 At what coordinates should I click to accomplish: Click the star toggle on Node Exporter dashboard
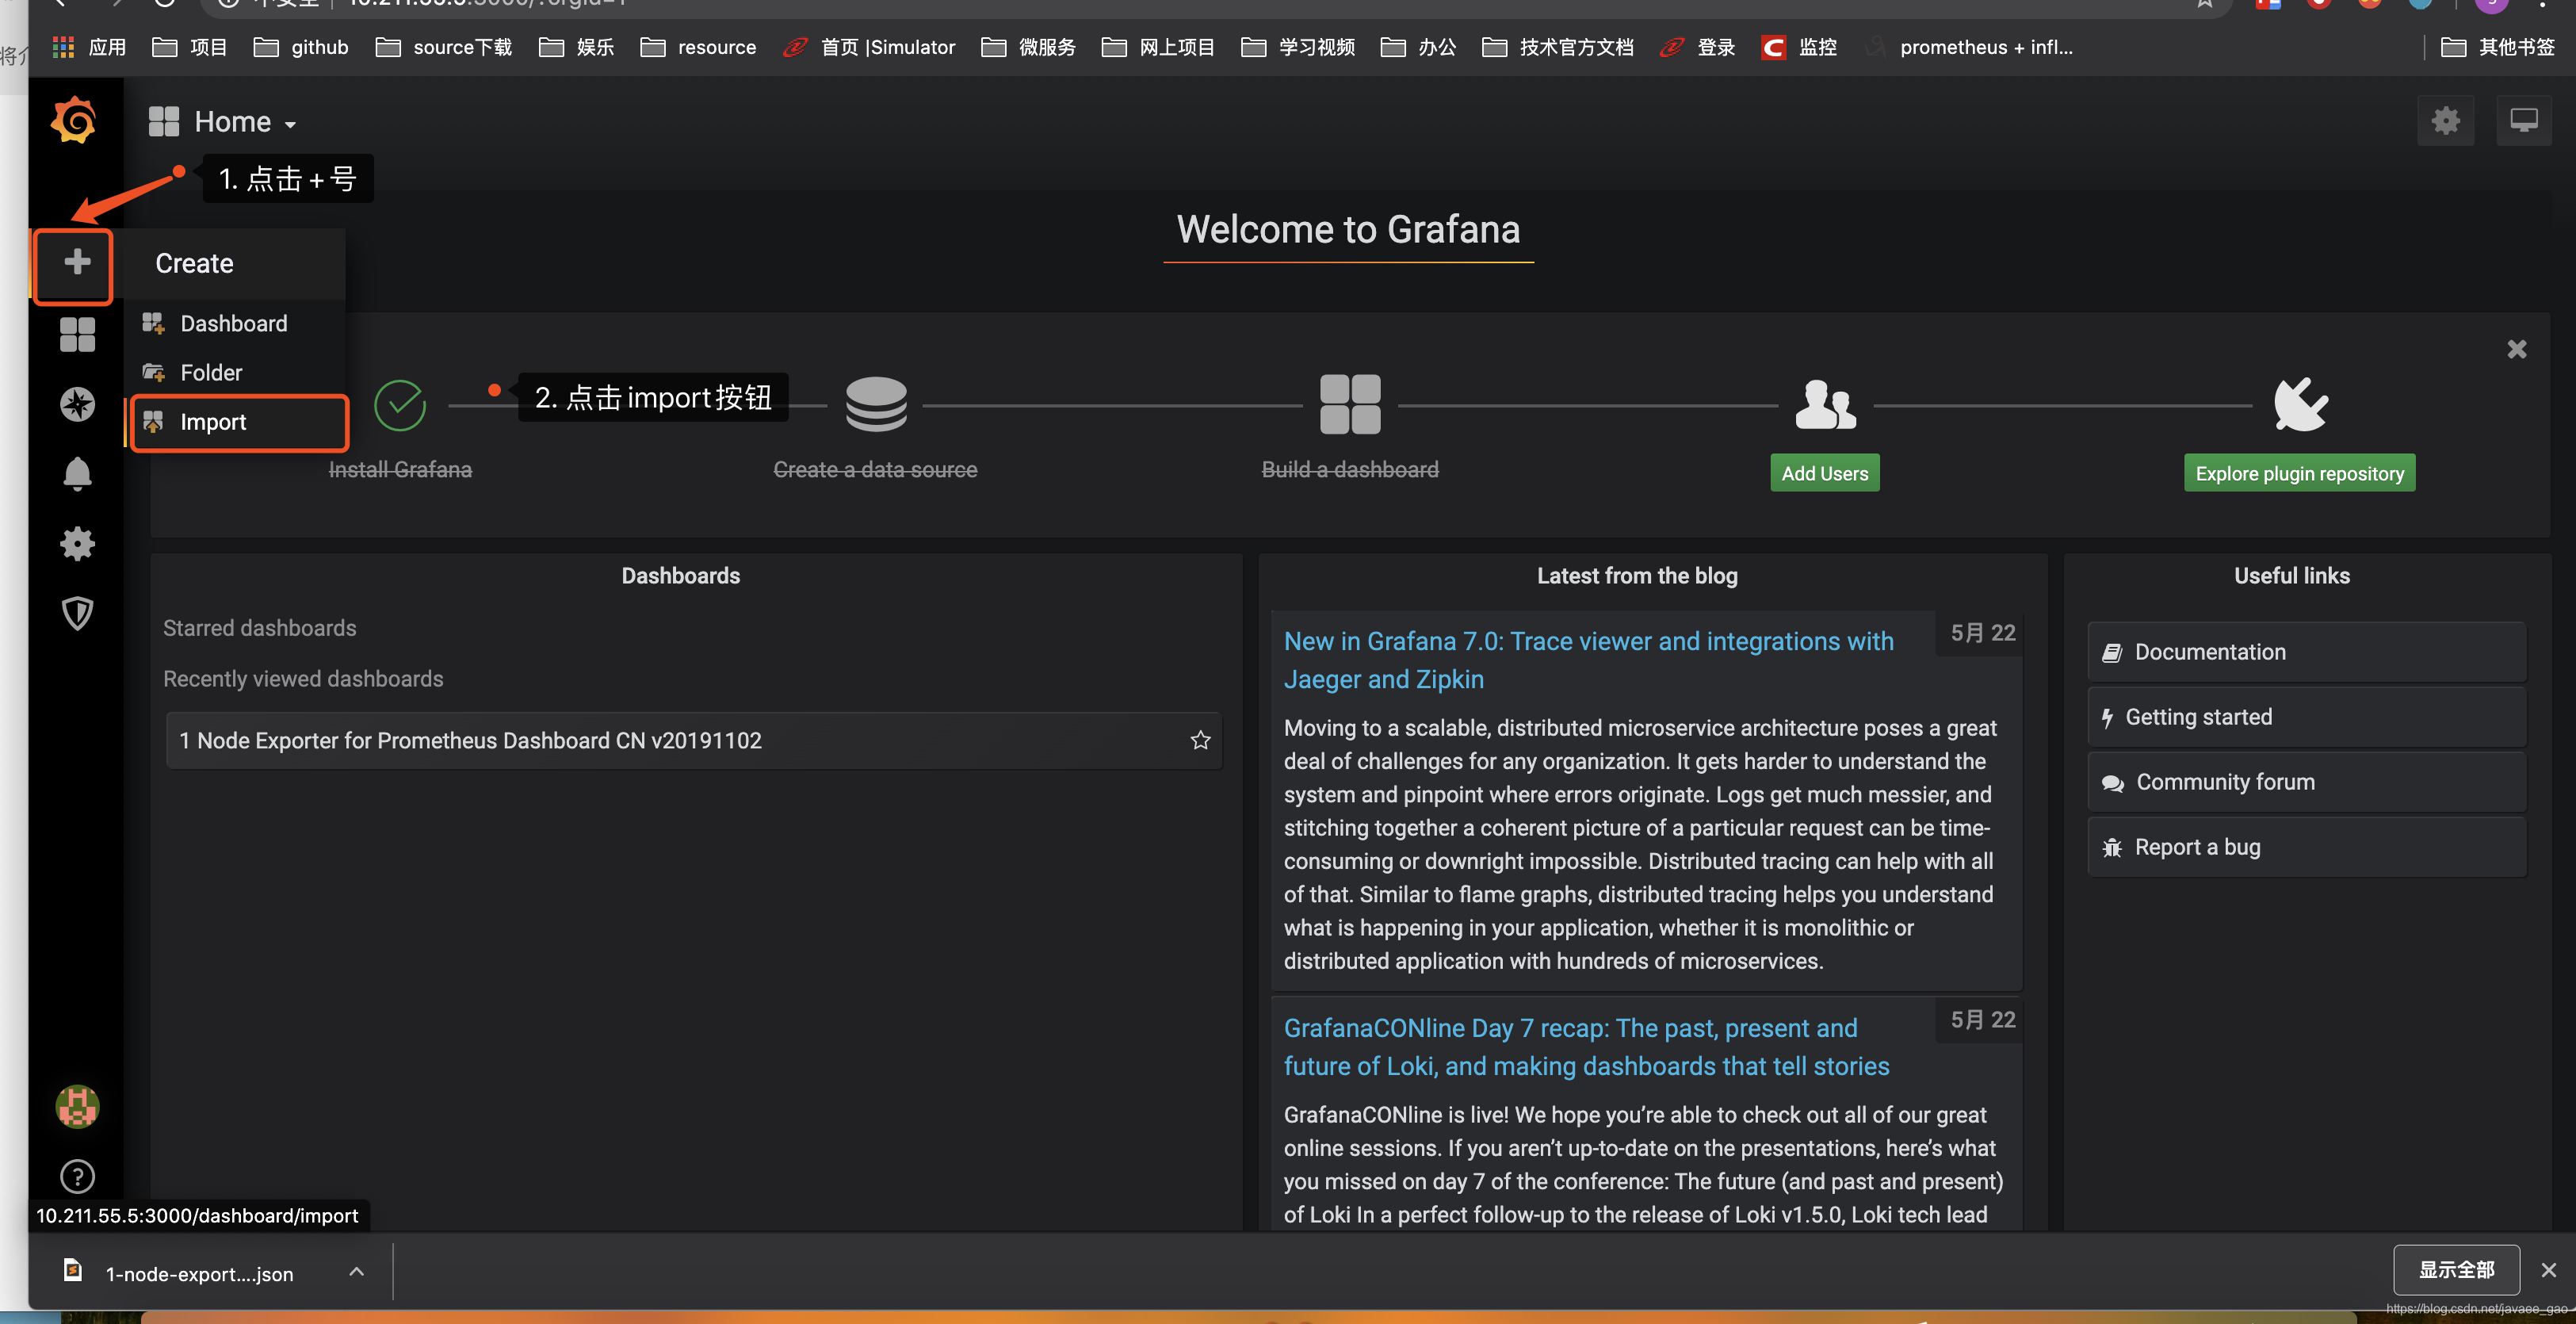pos(1200,740)
